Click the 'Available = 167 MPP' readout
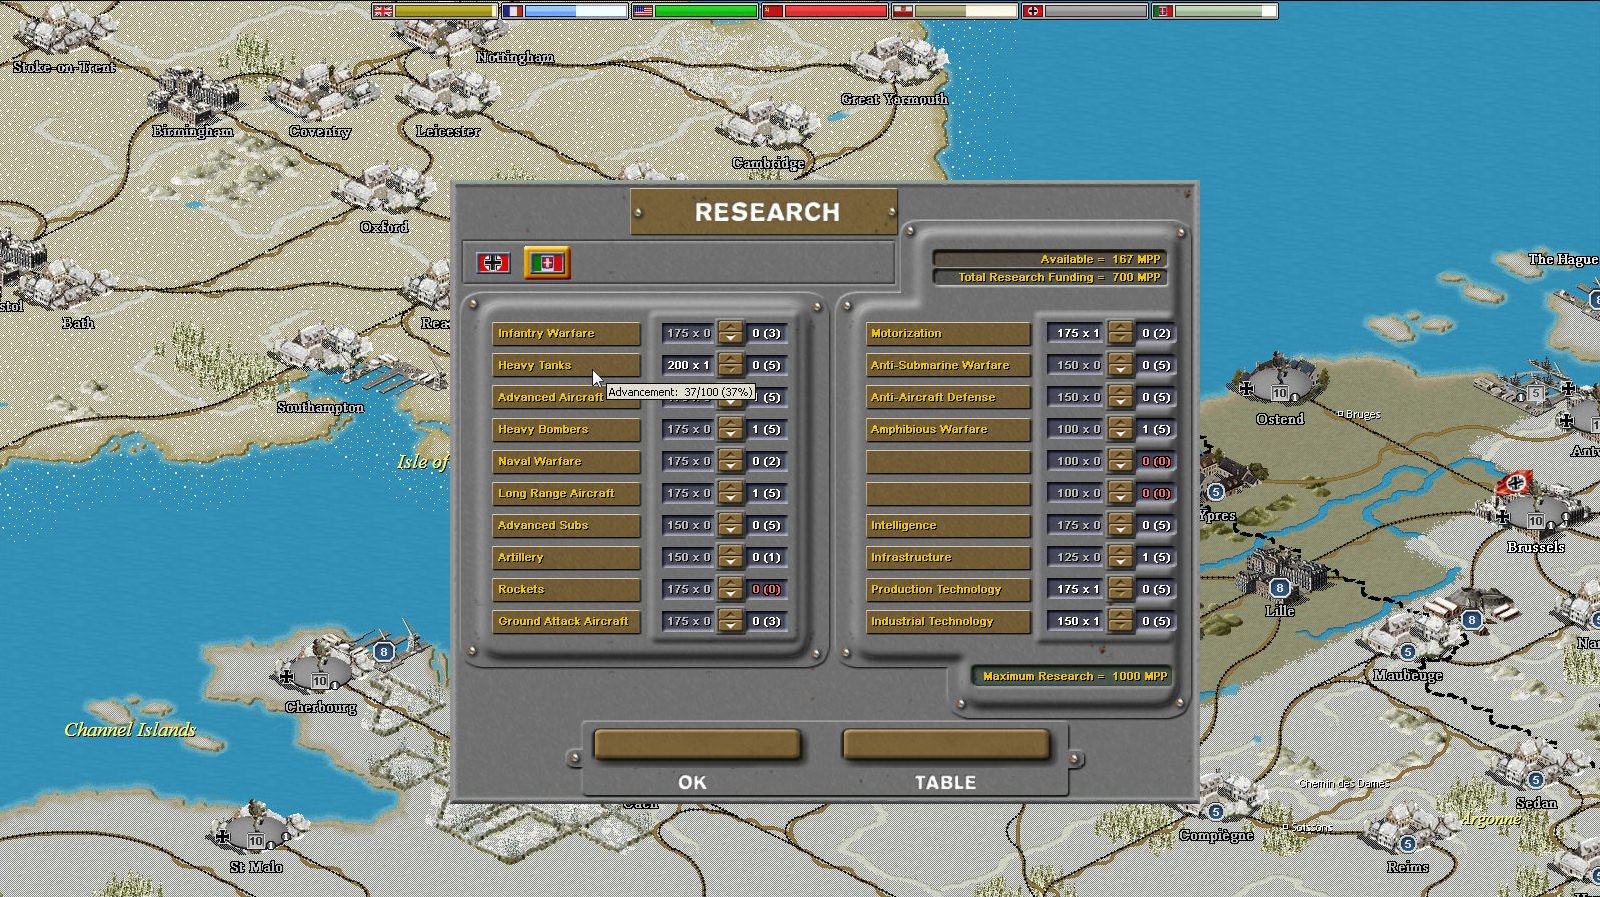The height and width of the screenshot is (897, 1600). click(x=1050, y=259)
